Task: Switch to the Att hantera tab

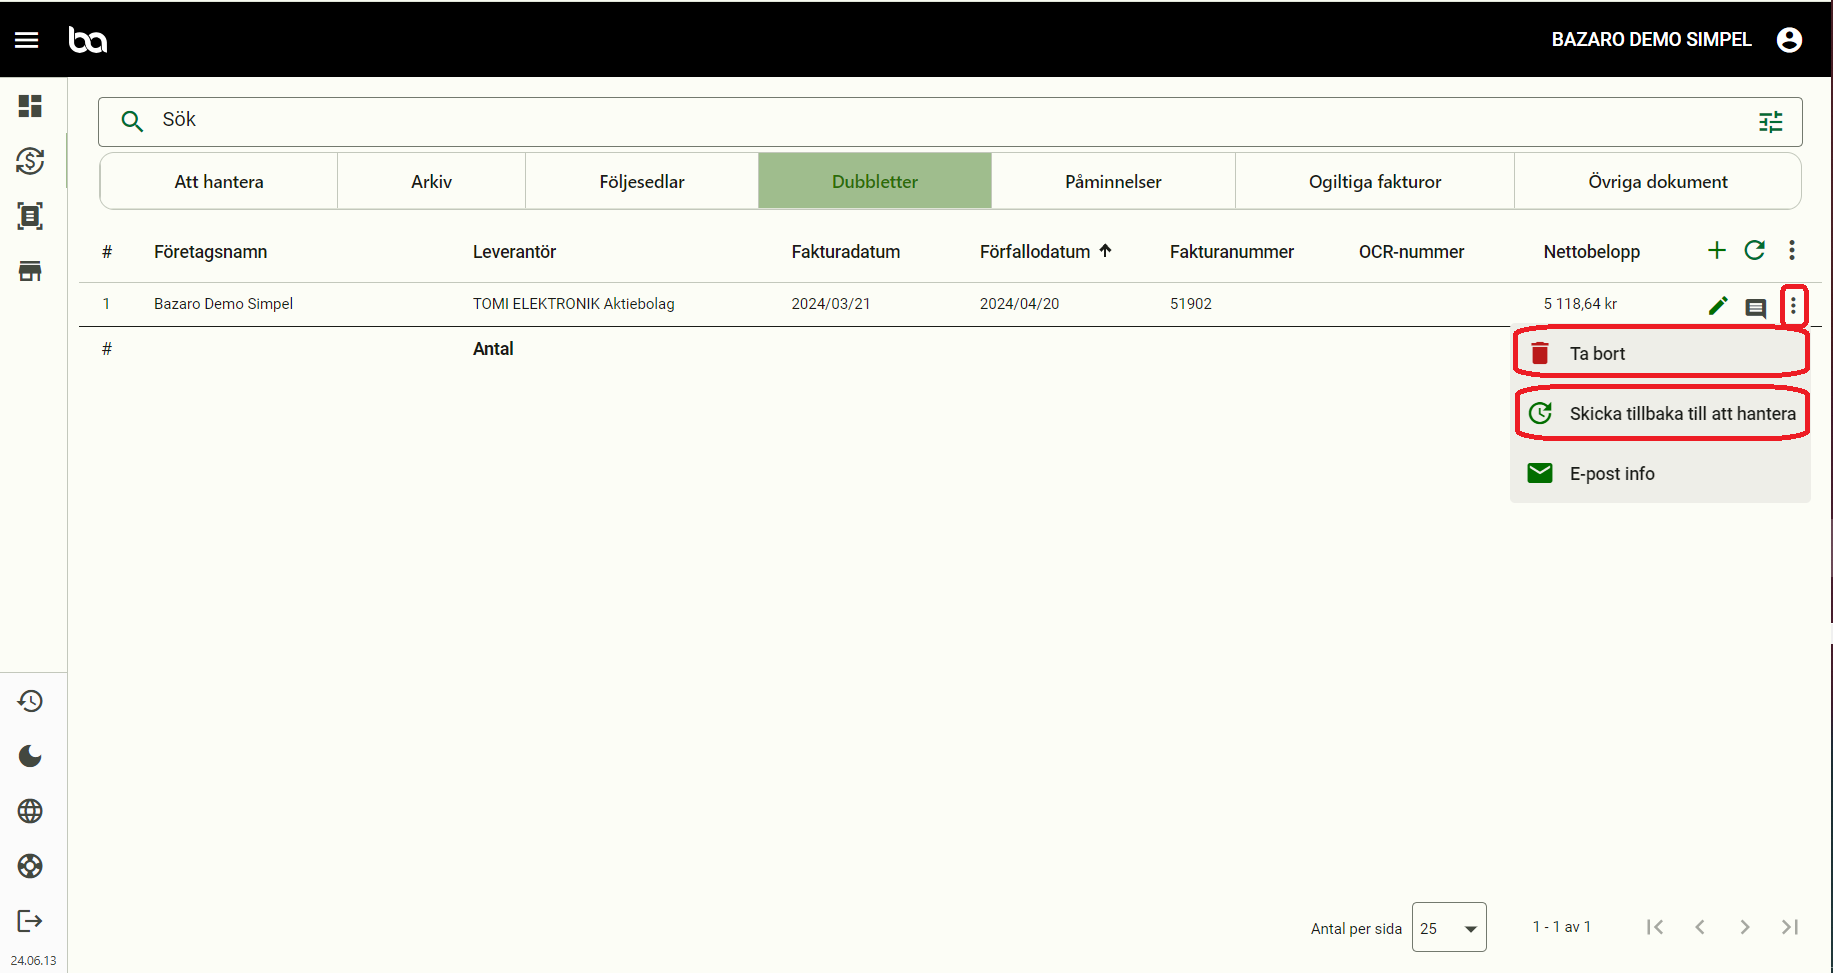Action: [219, 181]
